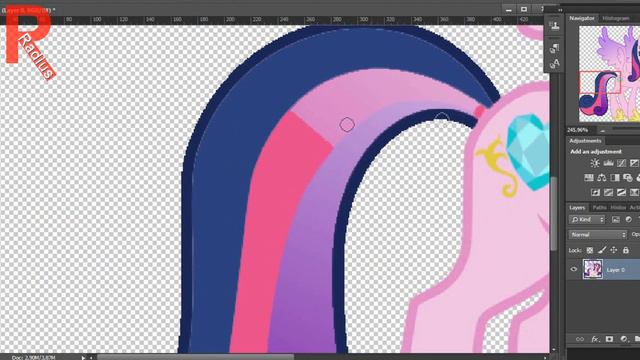
Task: Add a Curves adjustment
Action: [621, 163]
